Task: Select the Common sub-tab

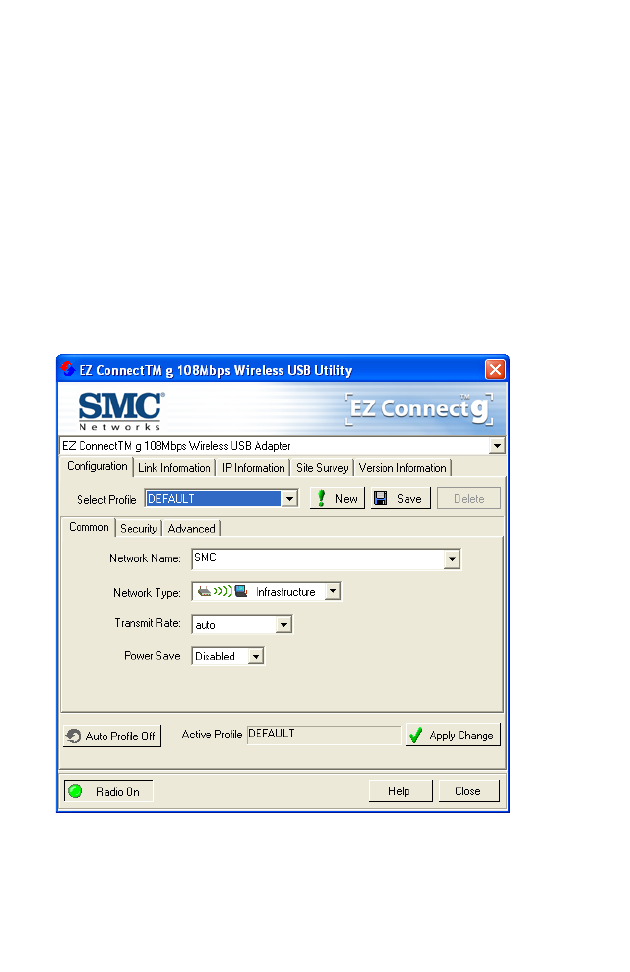Action: pyautogui.click(x=89, y=527)
